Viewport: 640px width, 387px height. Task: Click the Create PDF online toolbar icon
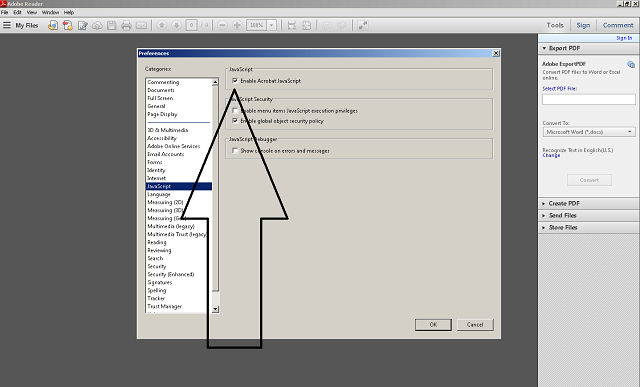(x=68, y=25)
